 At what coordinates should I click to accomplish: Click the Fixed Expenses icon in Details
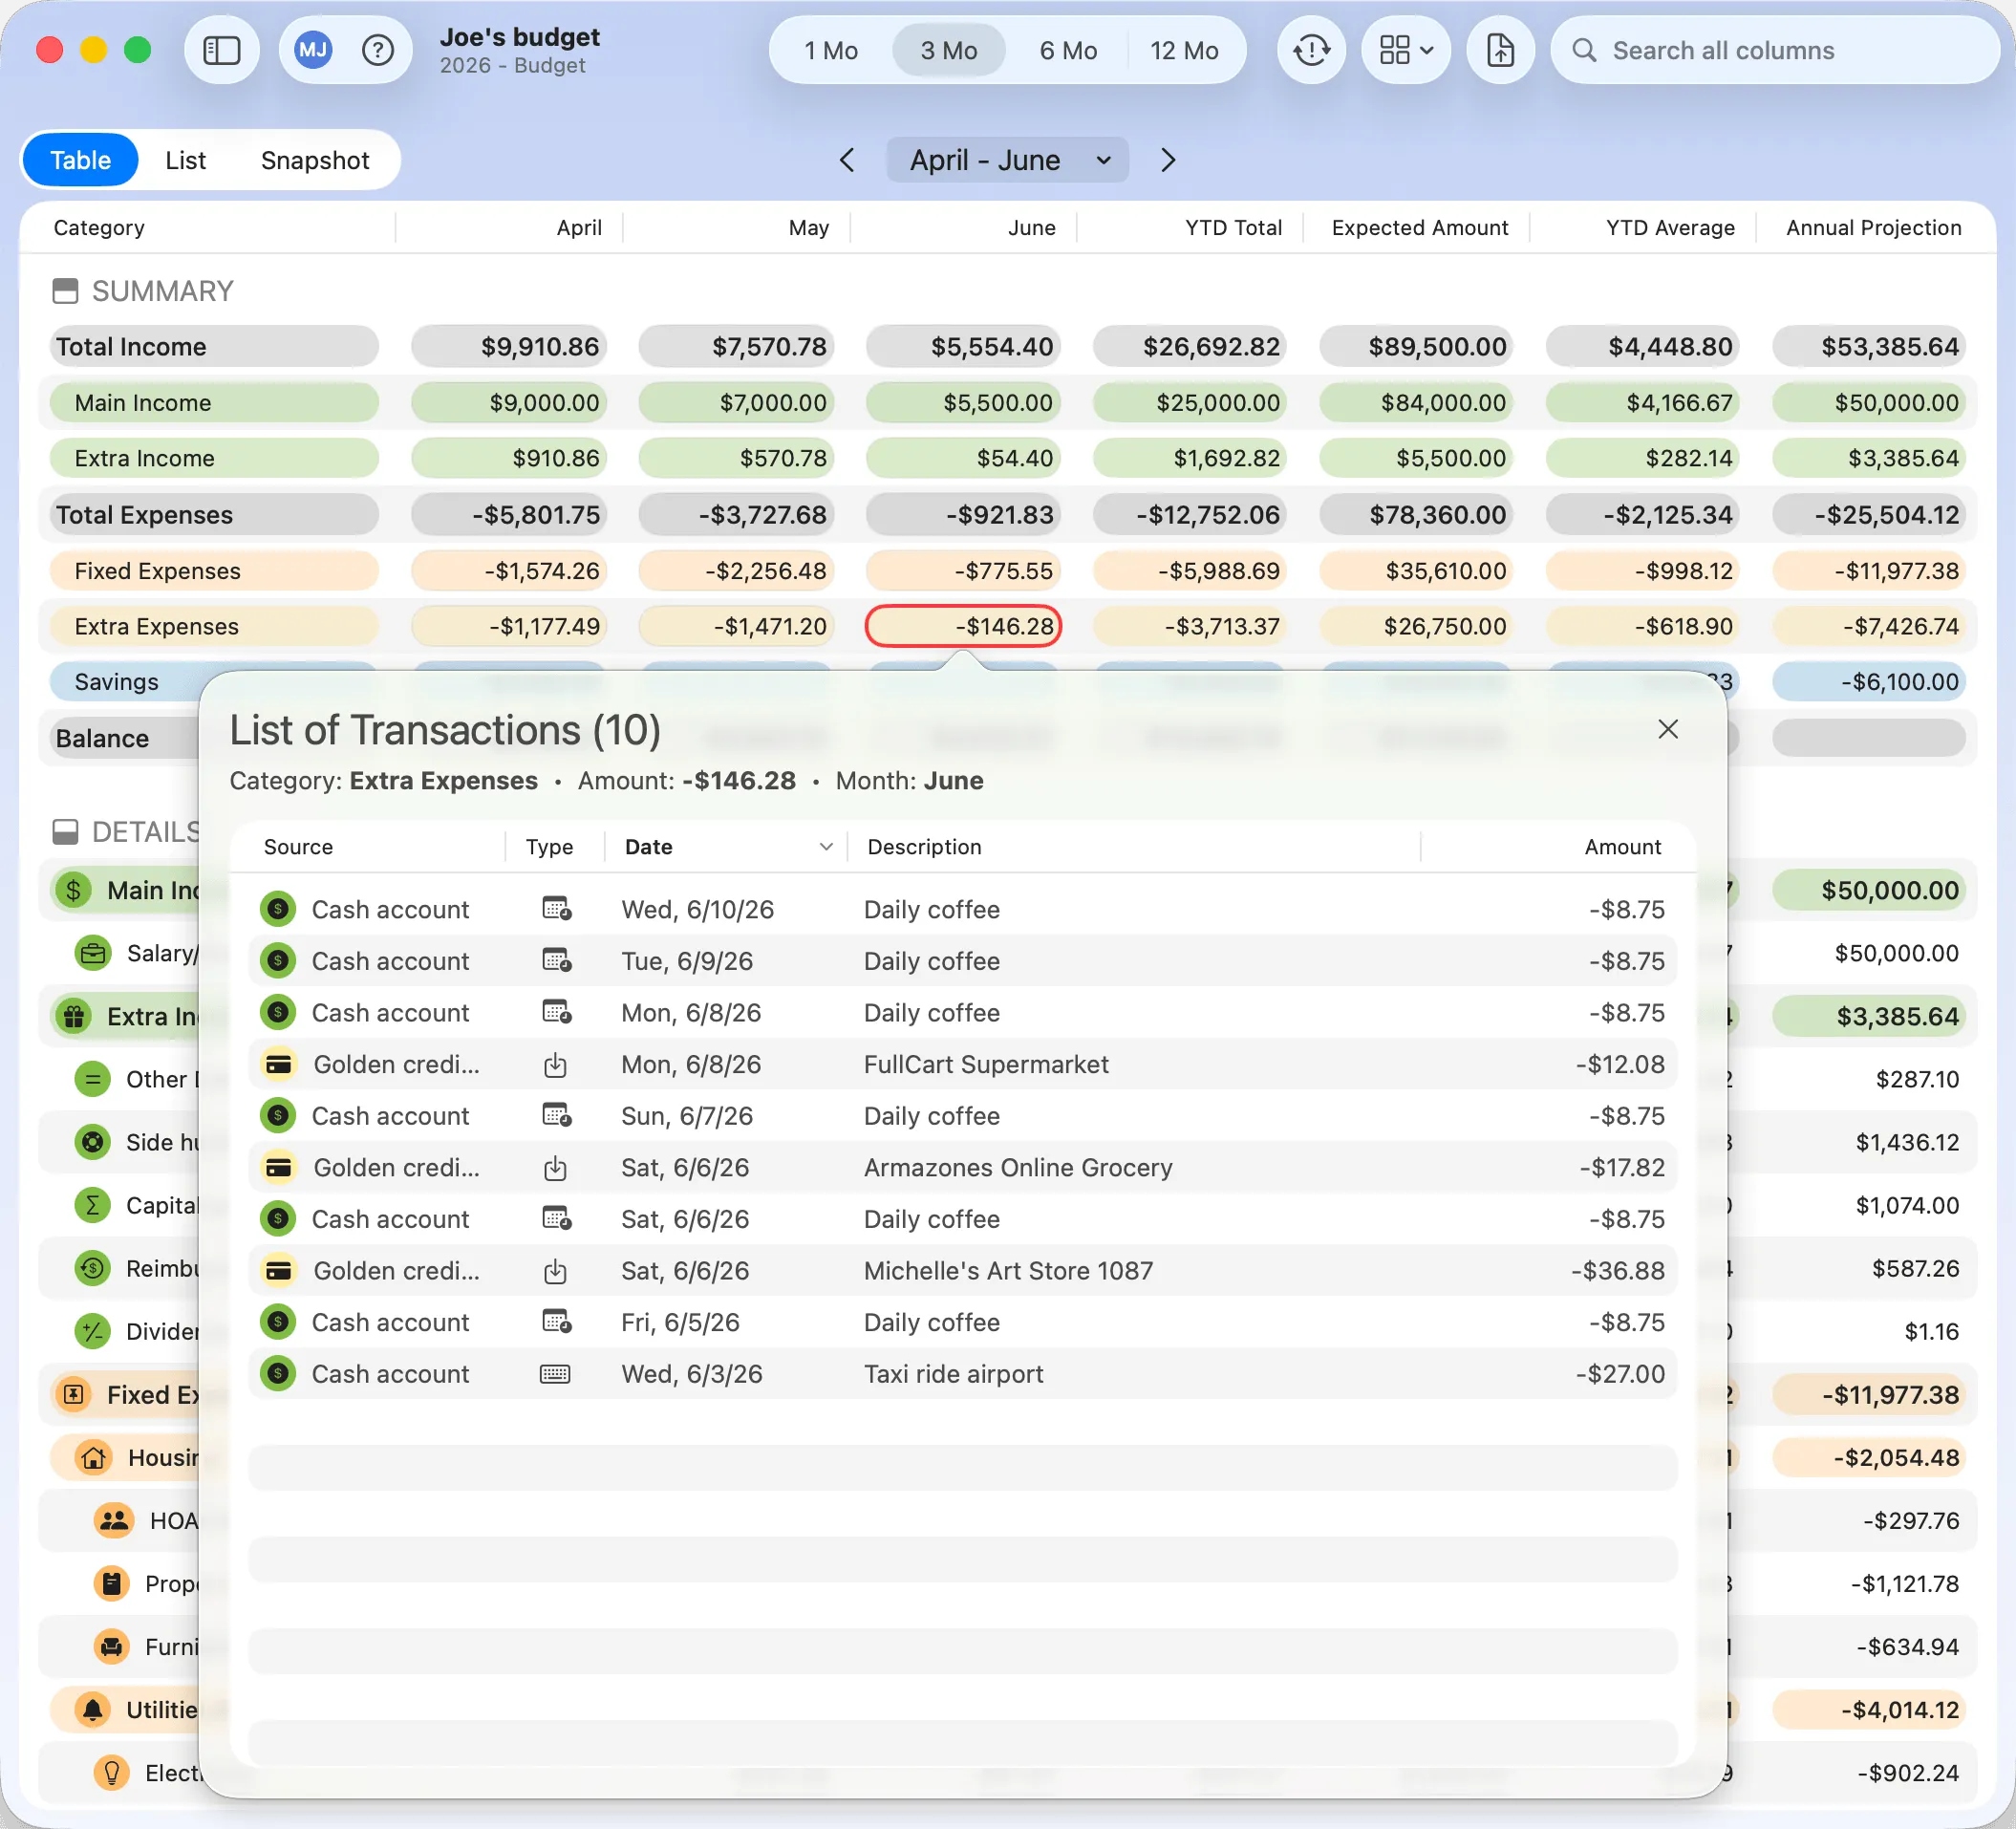[x=74, y=1394]
